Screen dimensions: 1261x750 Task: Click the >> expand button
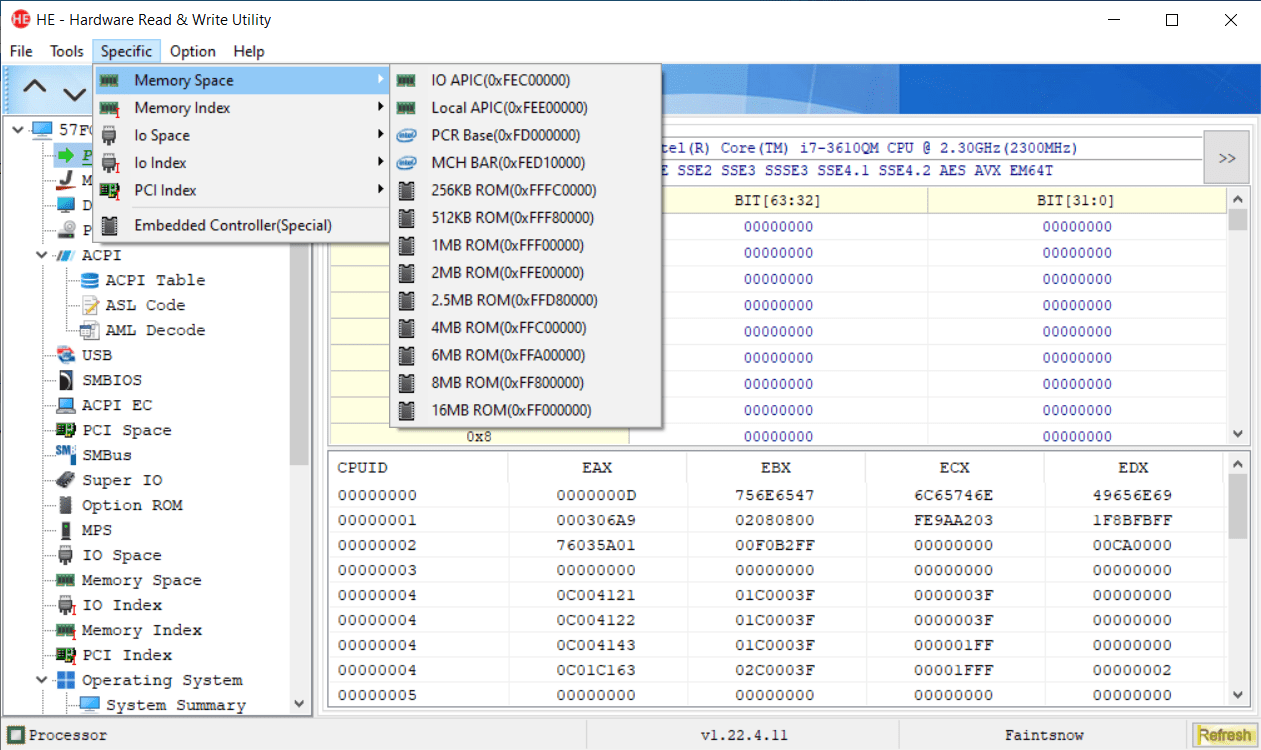coord(1227,157)
